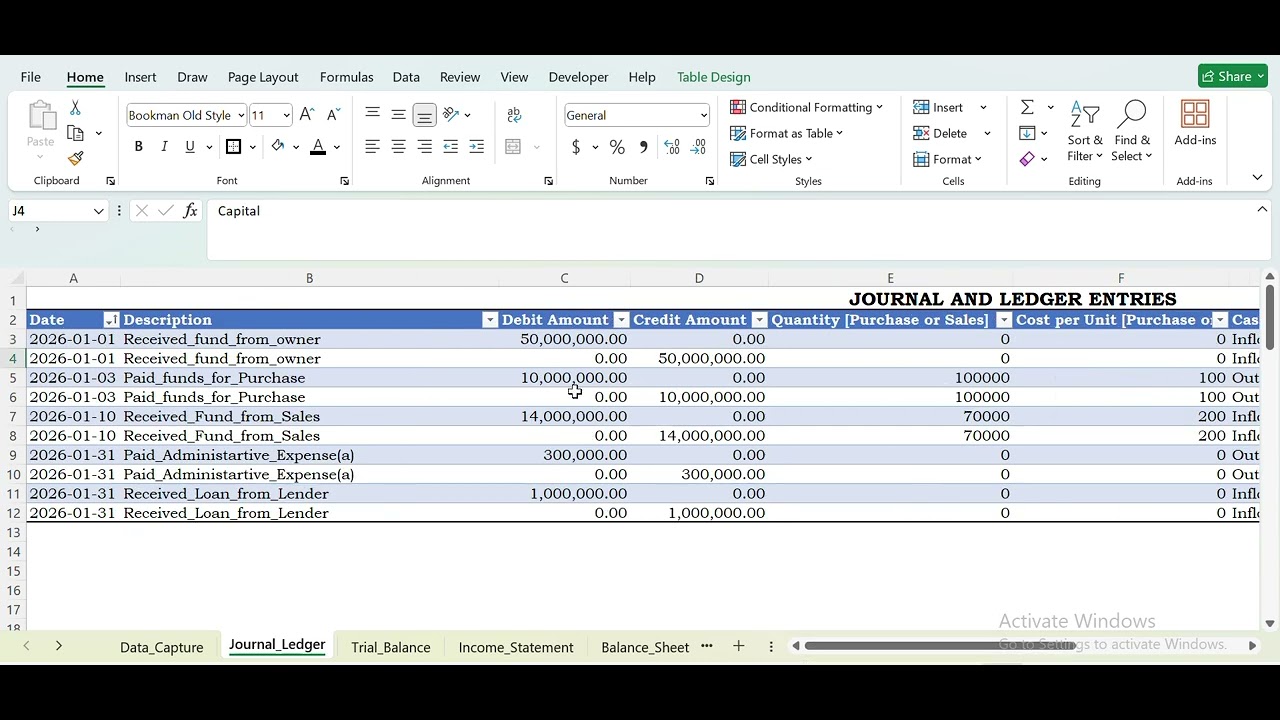Toggle Center horizontal alignment
This screenshot has width=1280, height=720.
click(x=398, y=147)
